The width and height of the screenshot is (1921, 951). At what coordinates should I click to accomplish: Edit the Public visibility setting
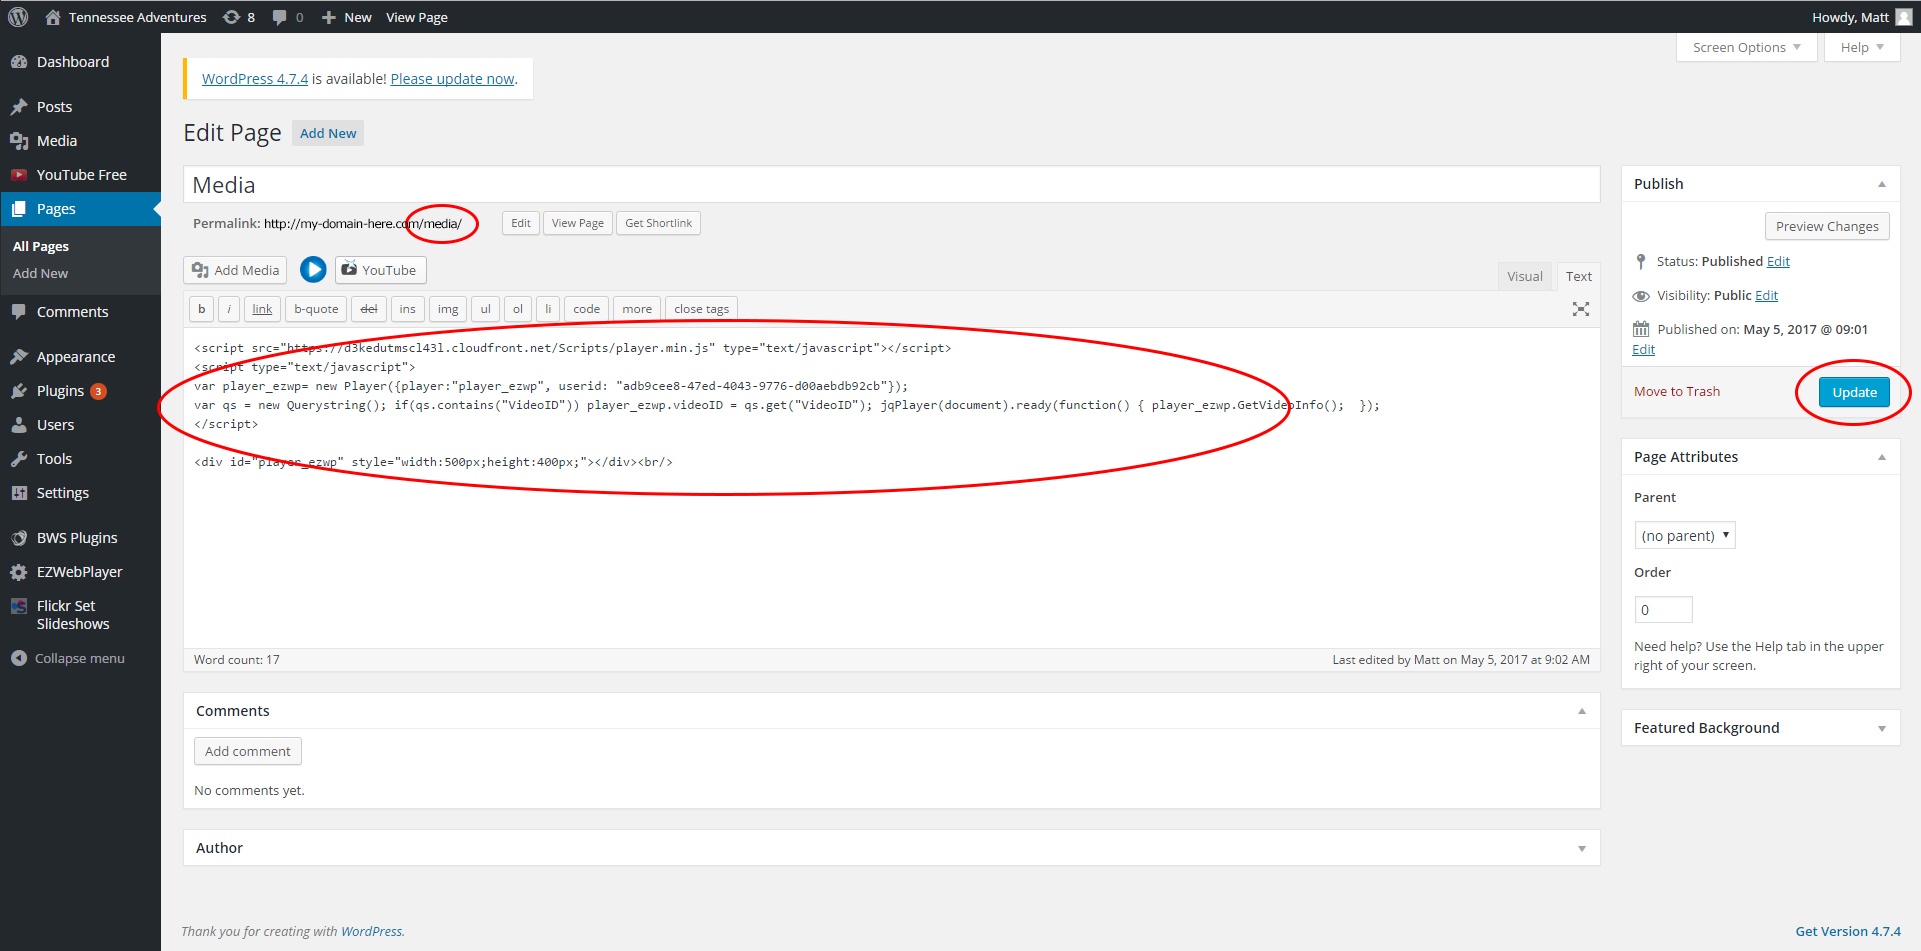(x=1766, y=296)
